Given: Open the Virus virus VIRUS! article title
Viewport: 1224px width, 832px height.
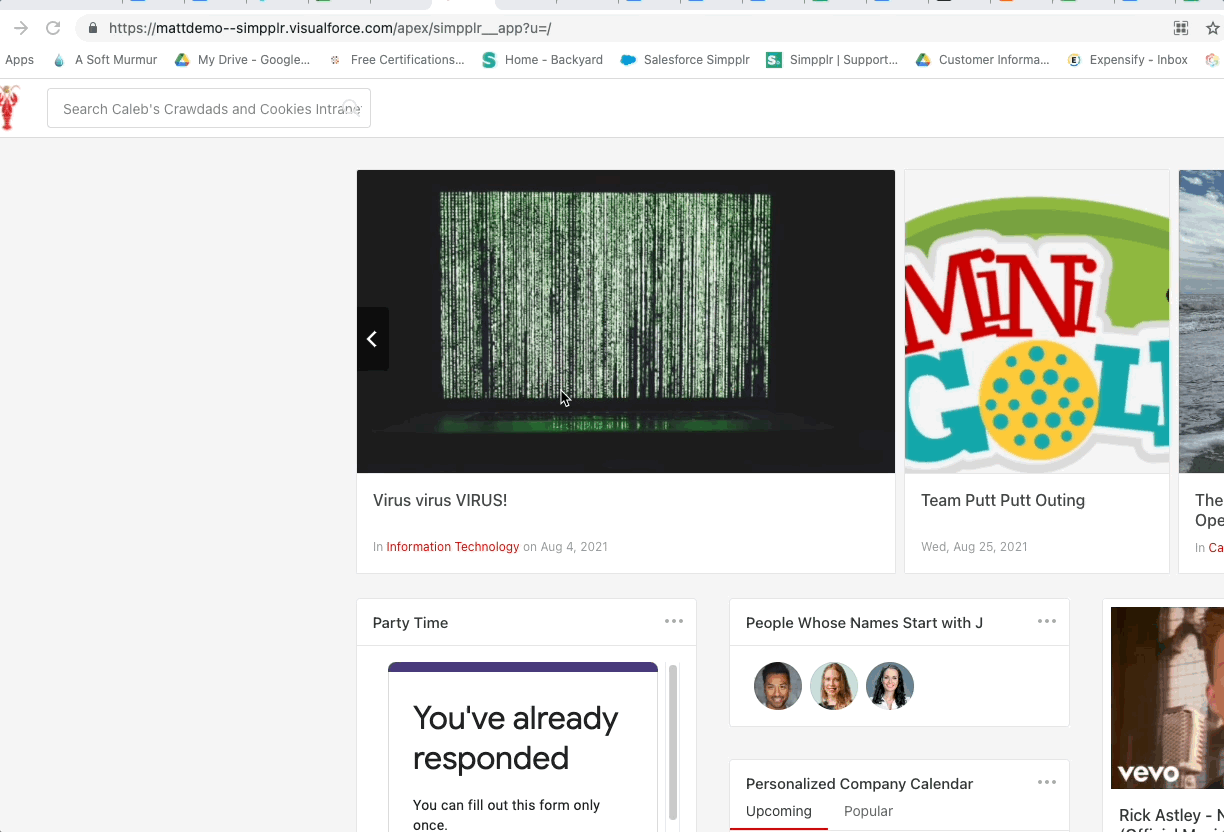Looking at the screenshot, I should 440,500.
